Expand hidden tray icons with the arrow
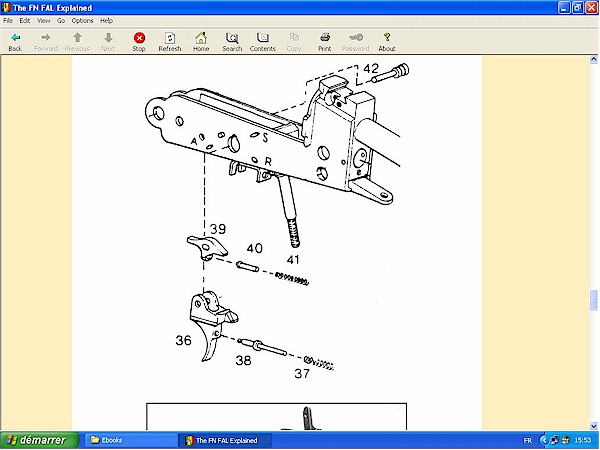600x450 pixels. [x=544, y=440]
